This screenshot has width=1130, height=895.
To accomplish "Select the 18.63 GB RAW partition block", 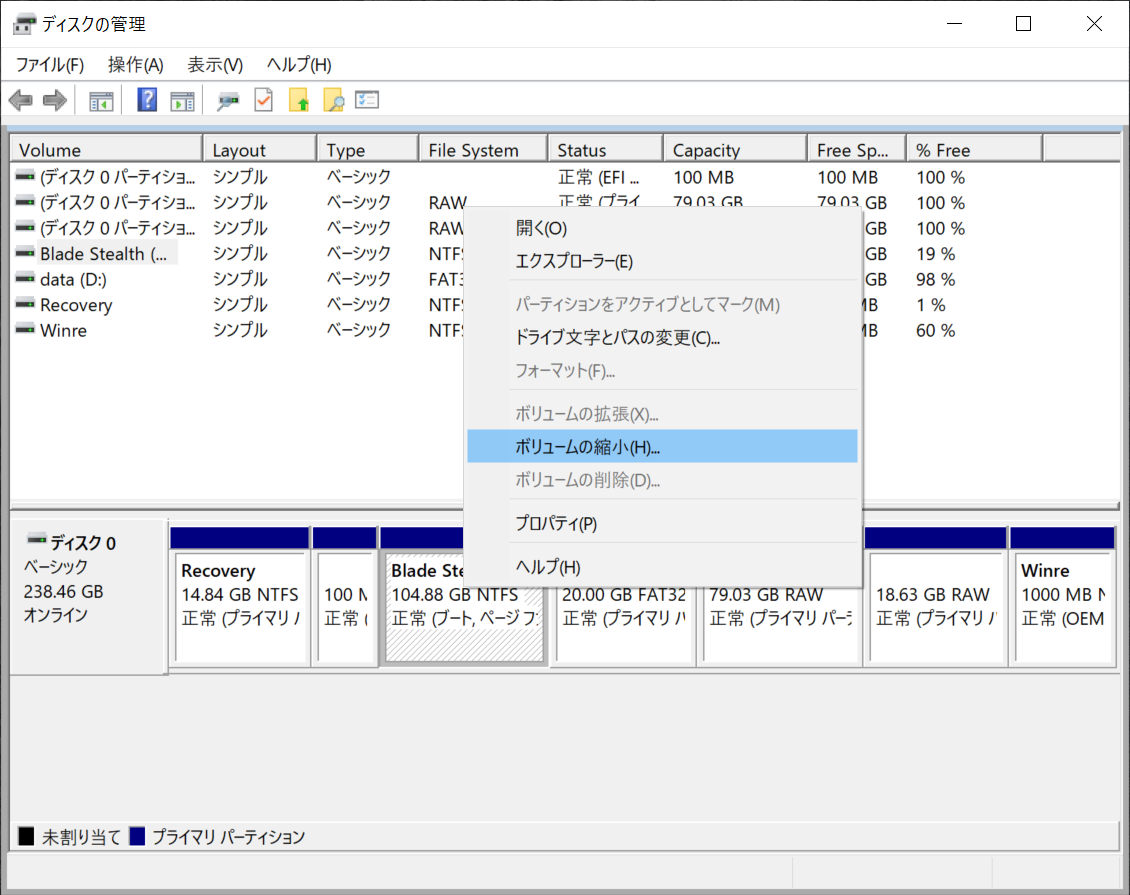I will (936, 607).
